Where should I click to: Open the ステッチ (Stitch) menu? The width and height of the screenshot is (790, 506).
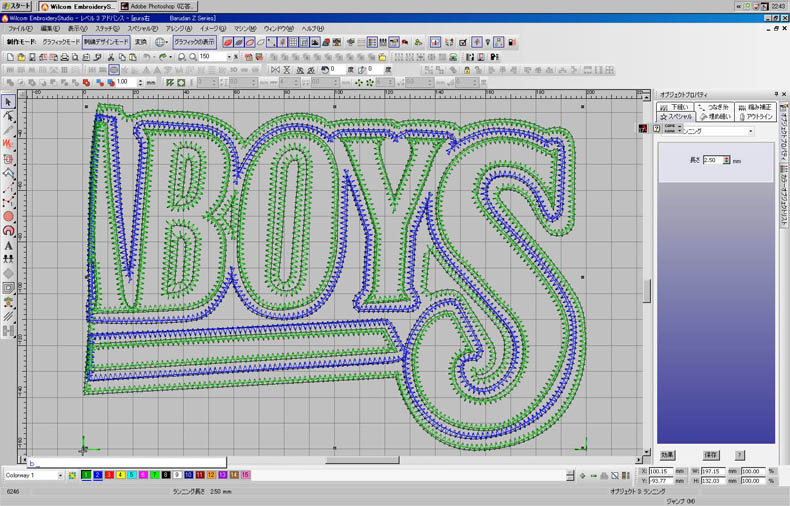[x=107, y=29]
